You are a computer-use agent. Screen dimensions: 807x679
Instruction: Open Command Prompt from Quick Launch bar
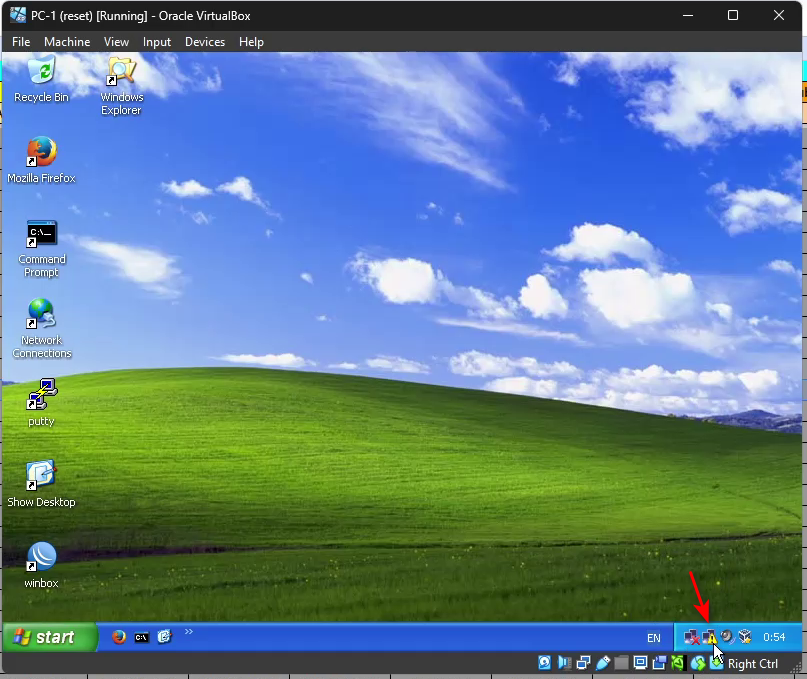pos(142,637)
